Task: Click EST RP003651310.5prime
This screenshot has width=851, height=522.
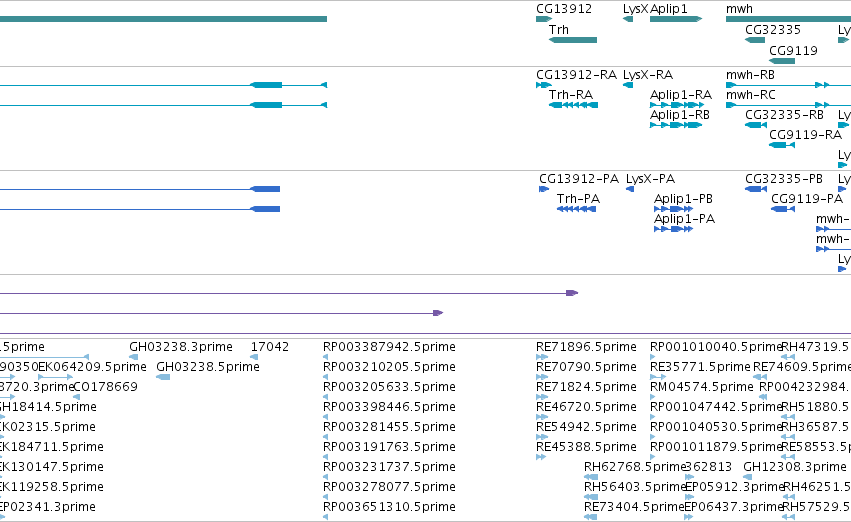Action: click(389, 507)
